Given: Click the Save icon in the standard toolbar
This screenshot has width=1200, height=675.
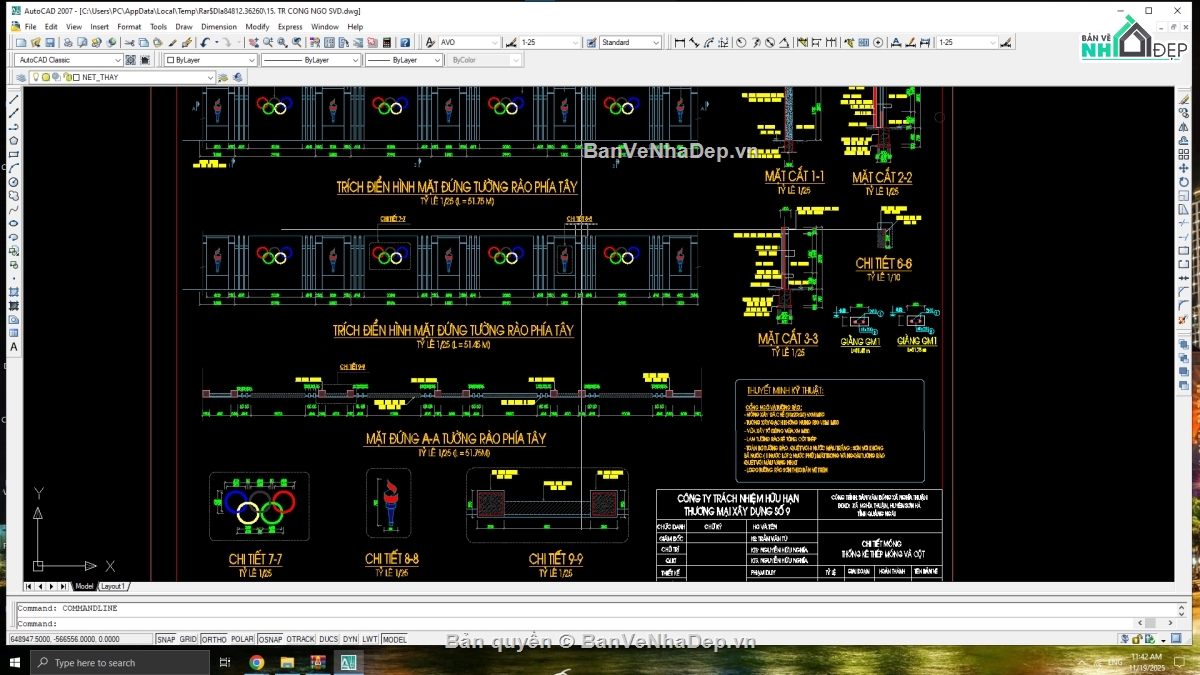Looking at the screenshot, I should pos(50,42).
